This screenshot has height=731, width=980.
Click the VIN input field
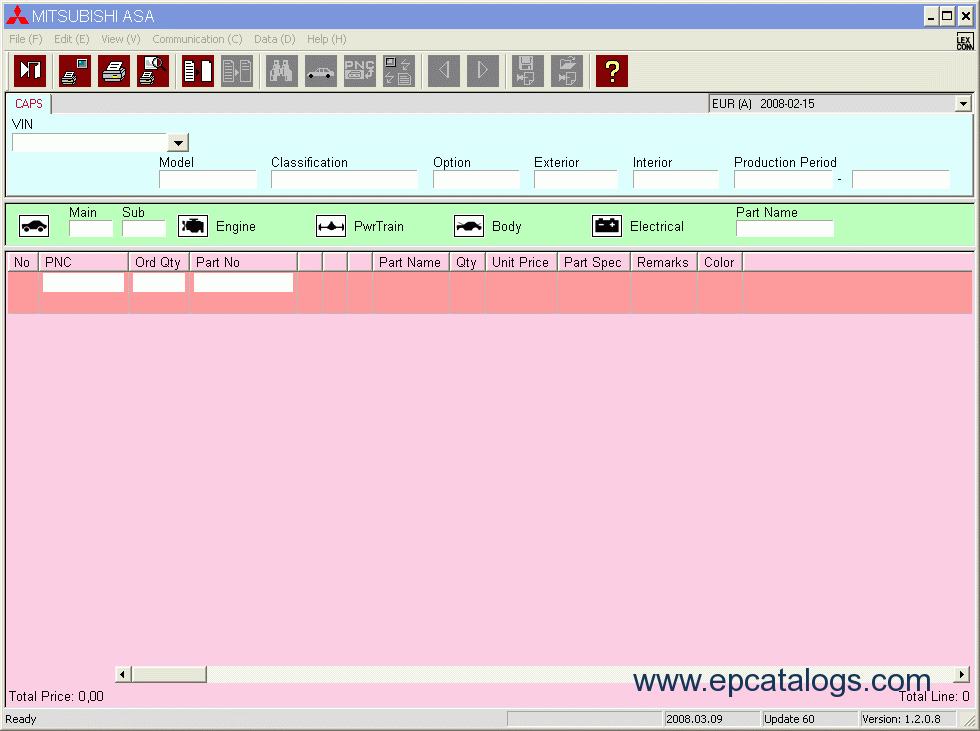point(90,143)
